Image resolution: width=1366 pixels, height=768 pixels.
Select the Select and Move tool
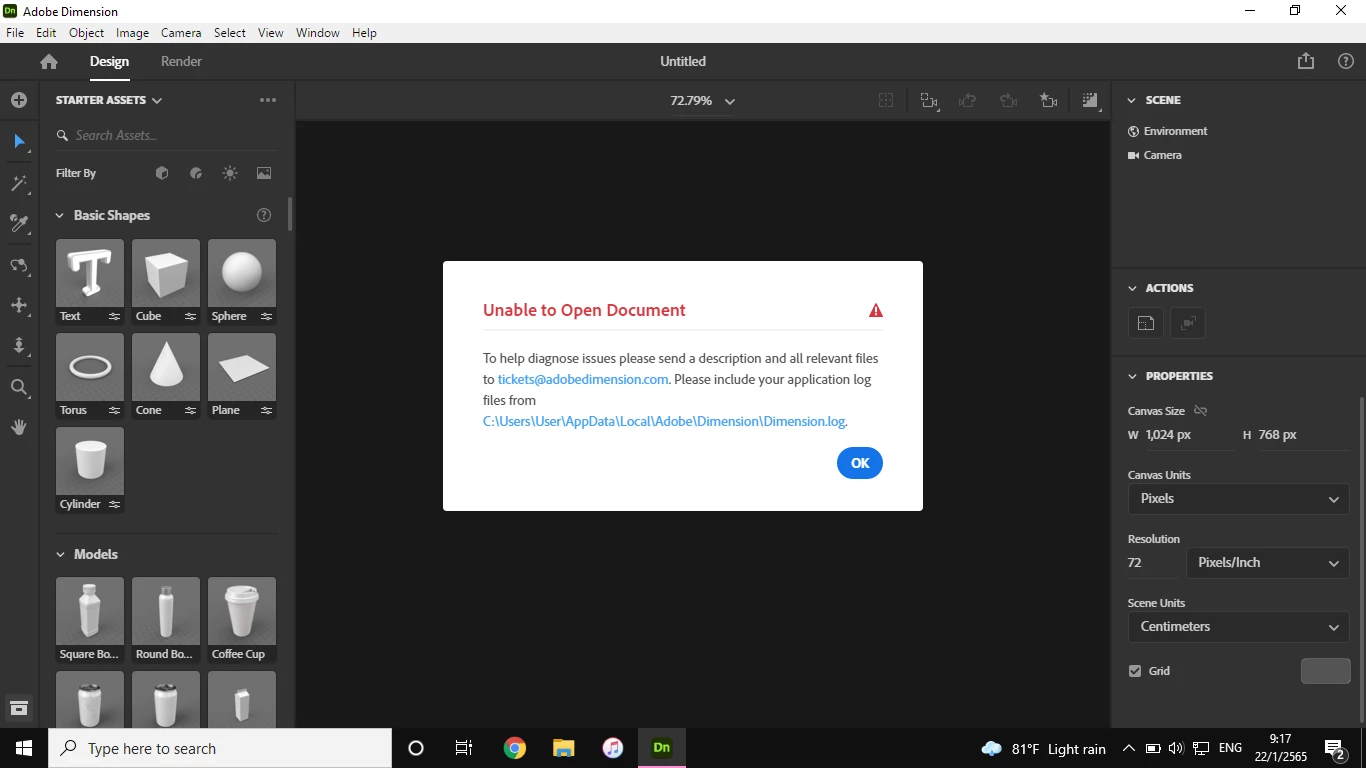[19, 142]
